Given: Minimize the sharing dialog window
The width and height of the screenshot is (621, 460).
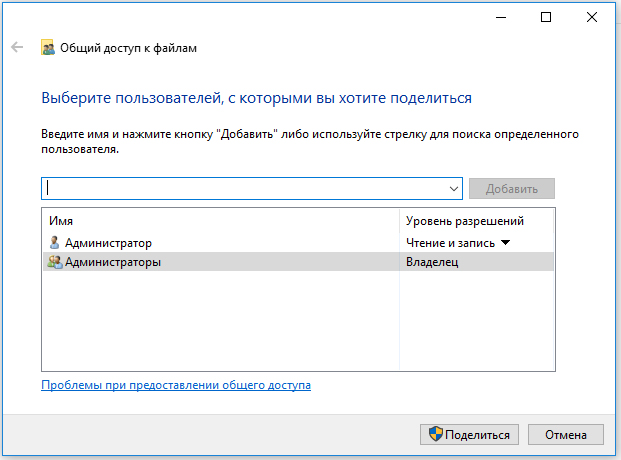Looking at the screenshot, I should (x=501, y=17).
